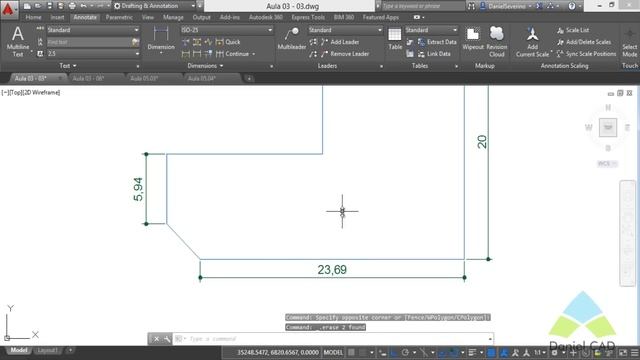Start the Continue dimension tool
This screenshot has height=360, width=640.
coord(232,54)
